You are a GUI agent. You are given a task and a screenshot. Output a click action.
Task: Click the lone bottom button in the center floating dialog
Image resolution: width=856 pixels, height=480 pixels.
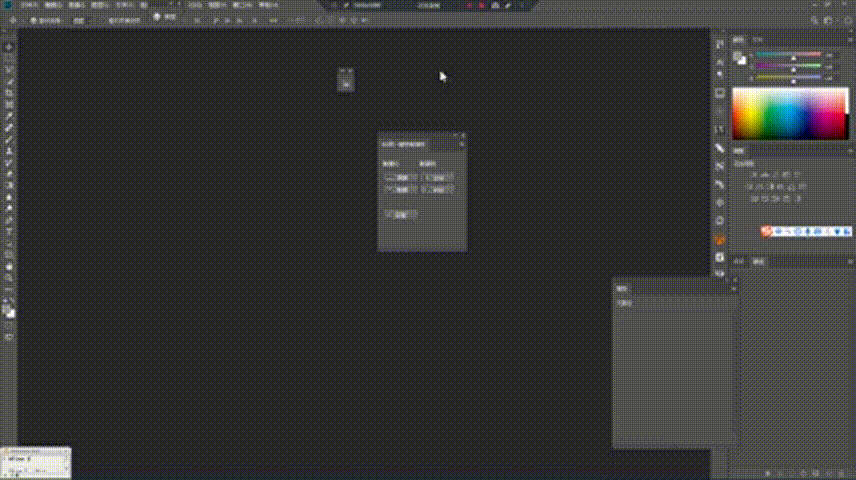pyautogui.click(x=401, y=215)
